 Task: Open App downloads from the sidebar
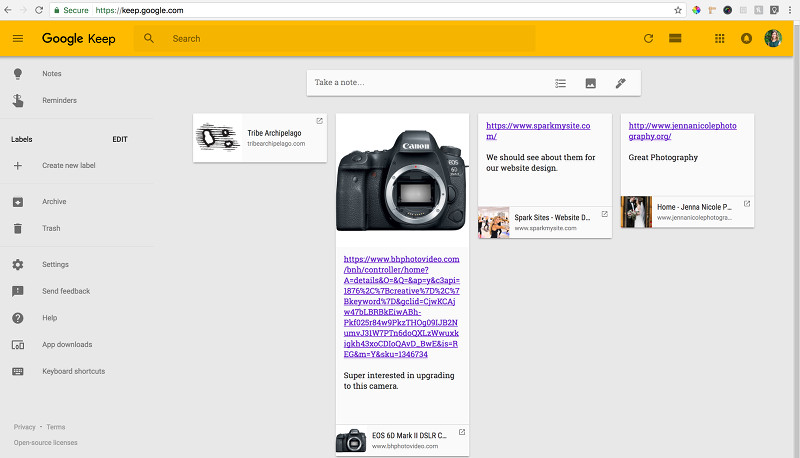click(x=67, y=345)
